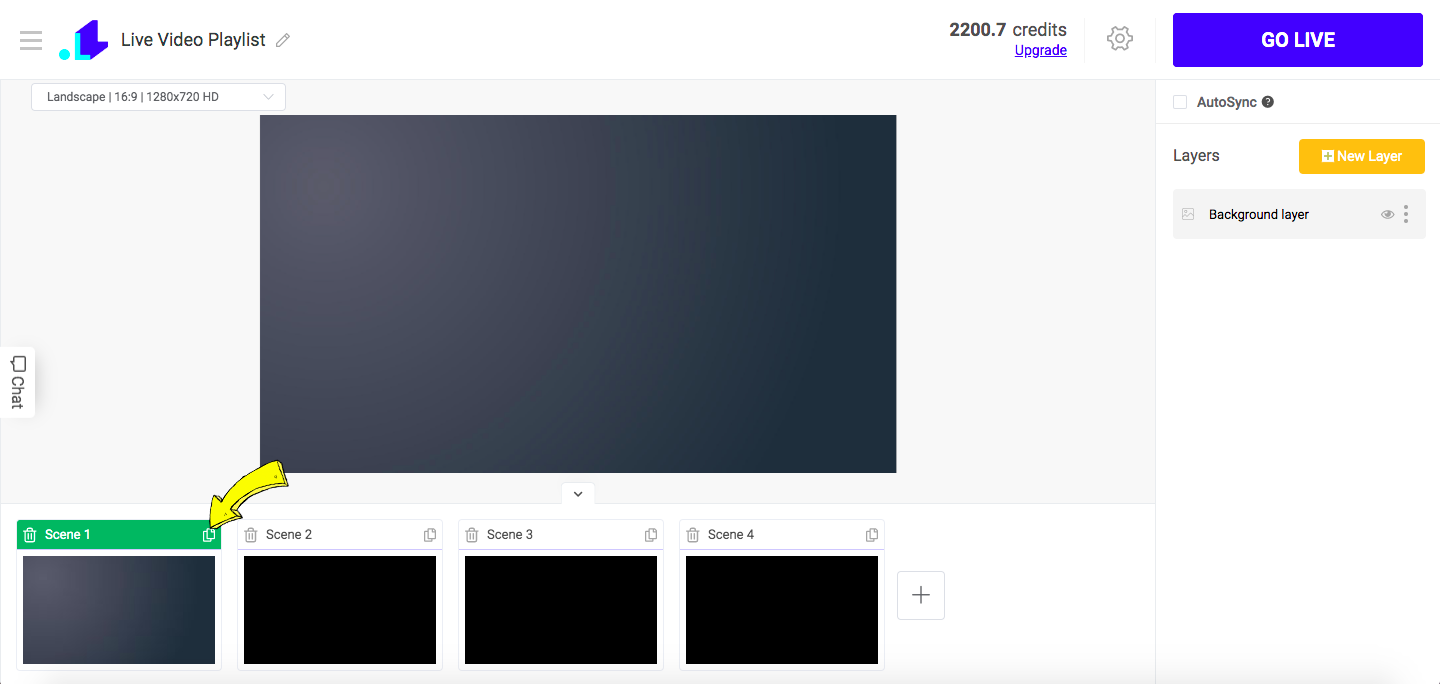Image resolution: width=1440 pixels, height=684 pixels.
Task: Open the Landscape 16:9 resolution dropdown
Action: point(158,97)
